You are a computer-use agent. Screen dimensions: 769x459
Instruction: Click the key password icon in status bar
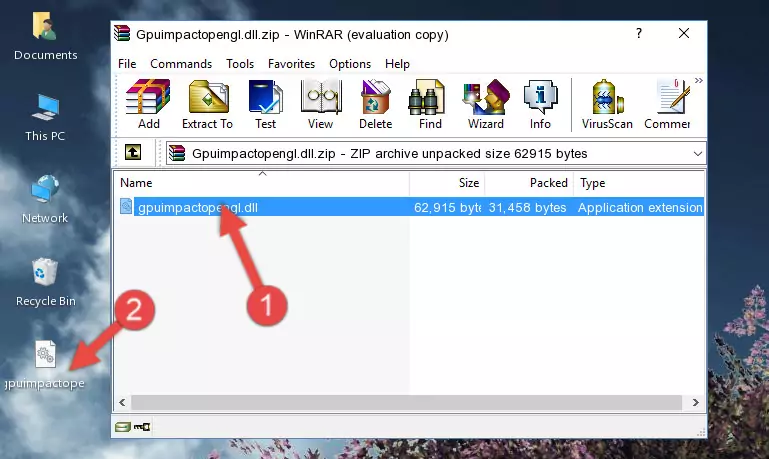click(x=142, y=427)
